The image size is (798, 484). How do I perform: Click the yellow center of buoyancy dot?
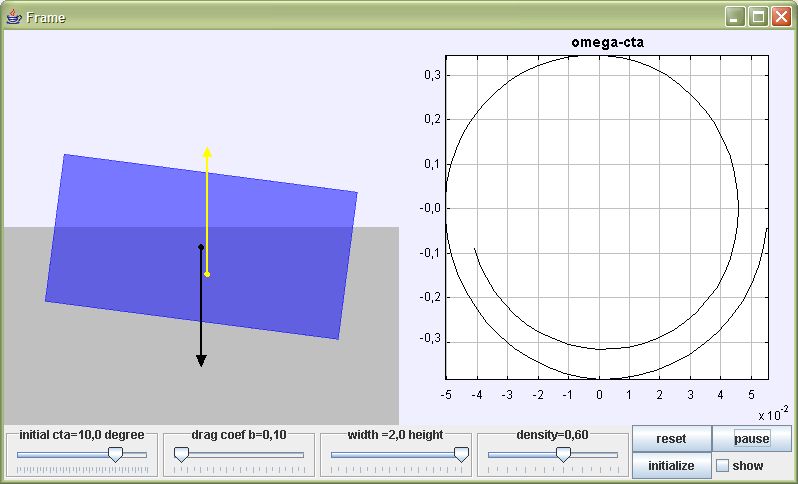pyautogui.click(x=207, y=274)
